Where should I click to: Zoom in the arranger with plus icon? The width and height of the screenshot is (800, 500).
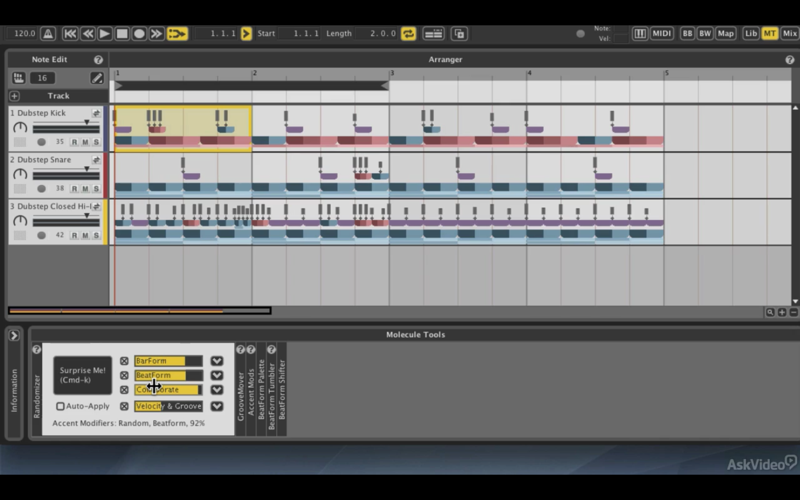pos(782,312)
